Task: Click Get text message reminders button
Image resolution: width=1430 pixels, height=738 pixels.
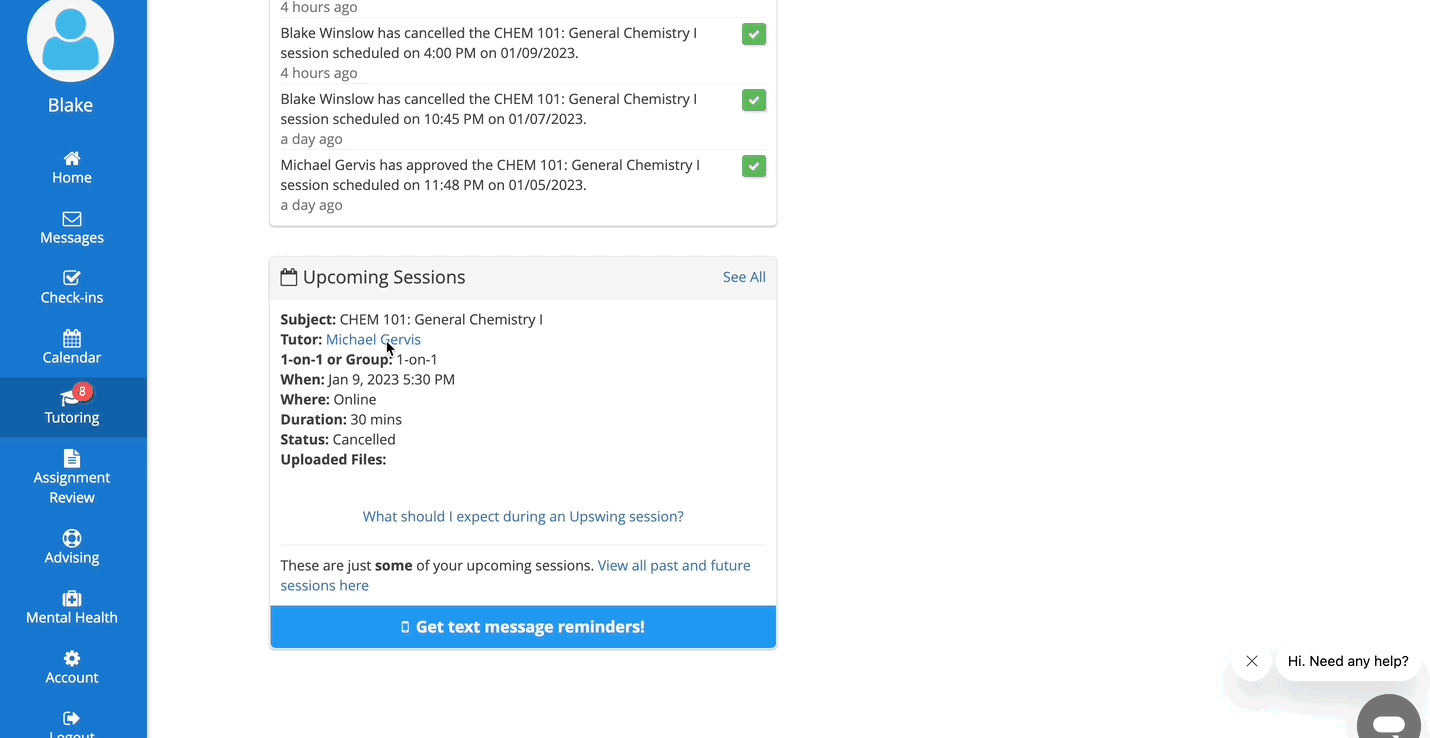Action: (523, 627)
